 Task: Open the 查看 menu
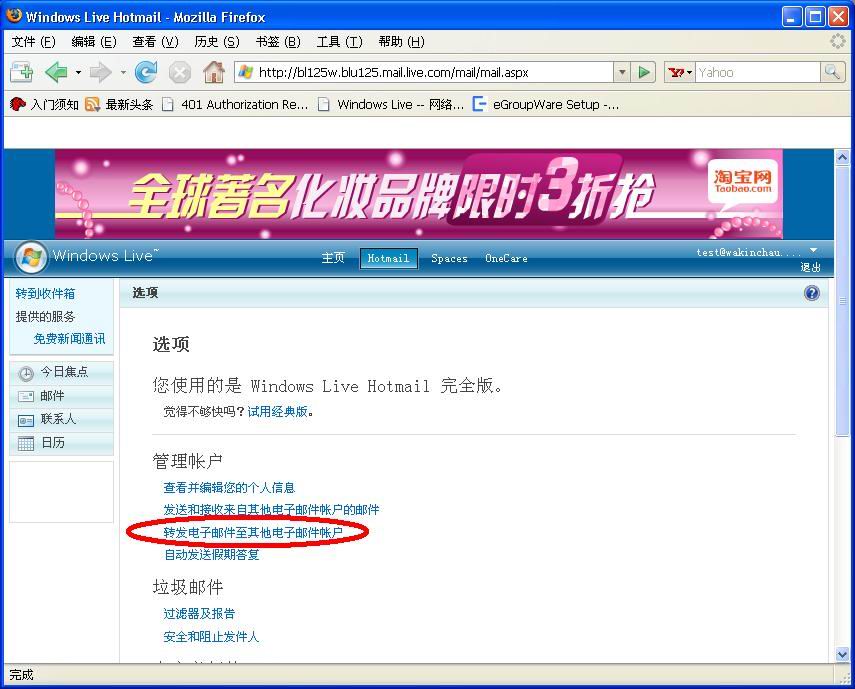coord(155,42)
